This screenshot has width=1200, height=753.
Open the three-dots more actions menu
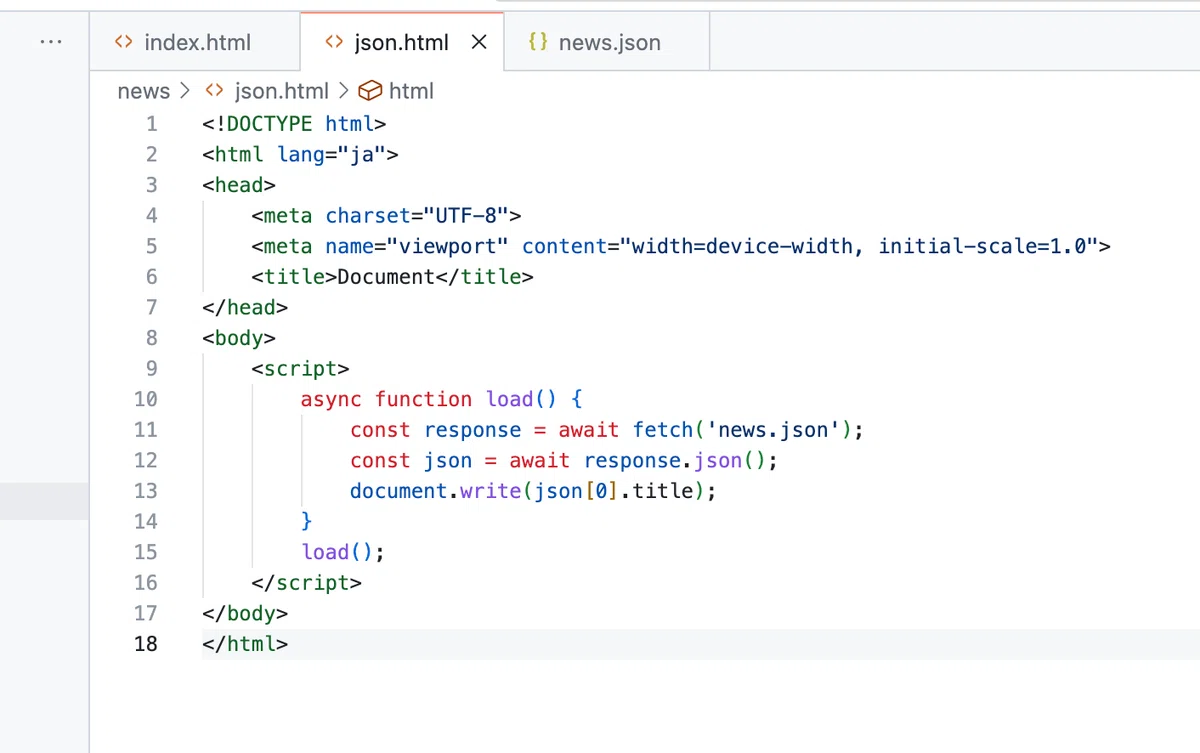pos(50,42)
